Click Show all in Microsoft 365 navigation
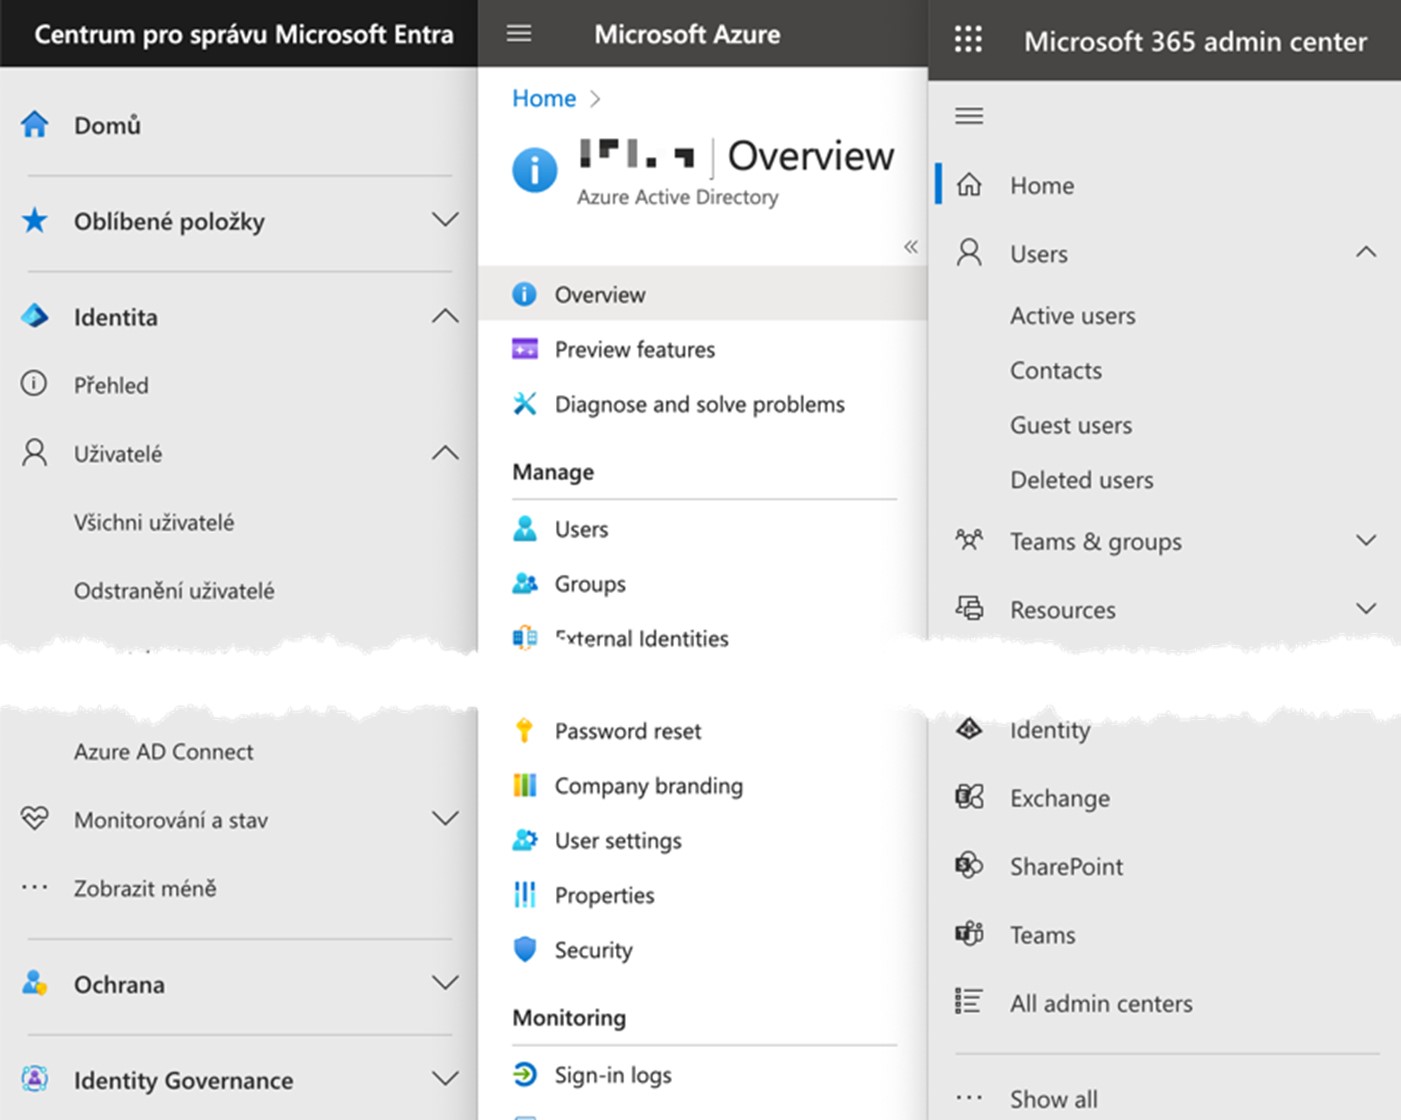The image size is (1401, 1120). point(1054,1098)
